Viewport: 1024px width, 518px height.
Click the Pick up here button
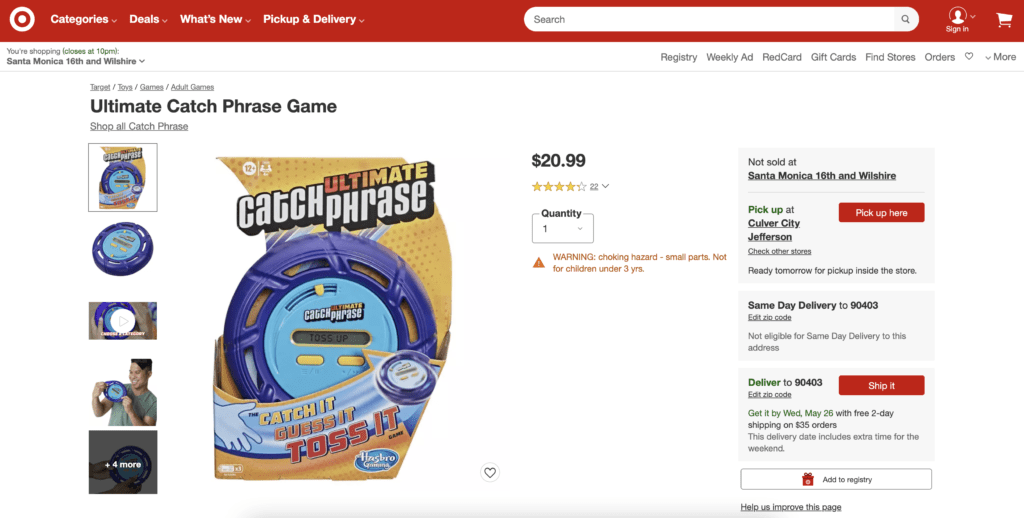point(881,212)
